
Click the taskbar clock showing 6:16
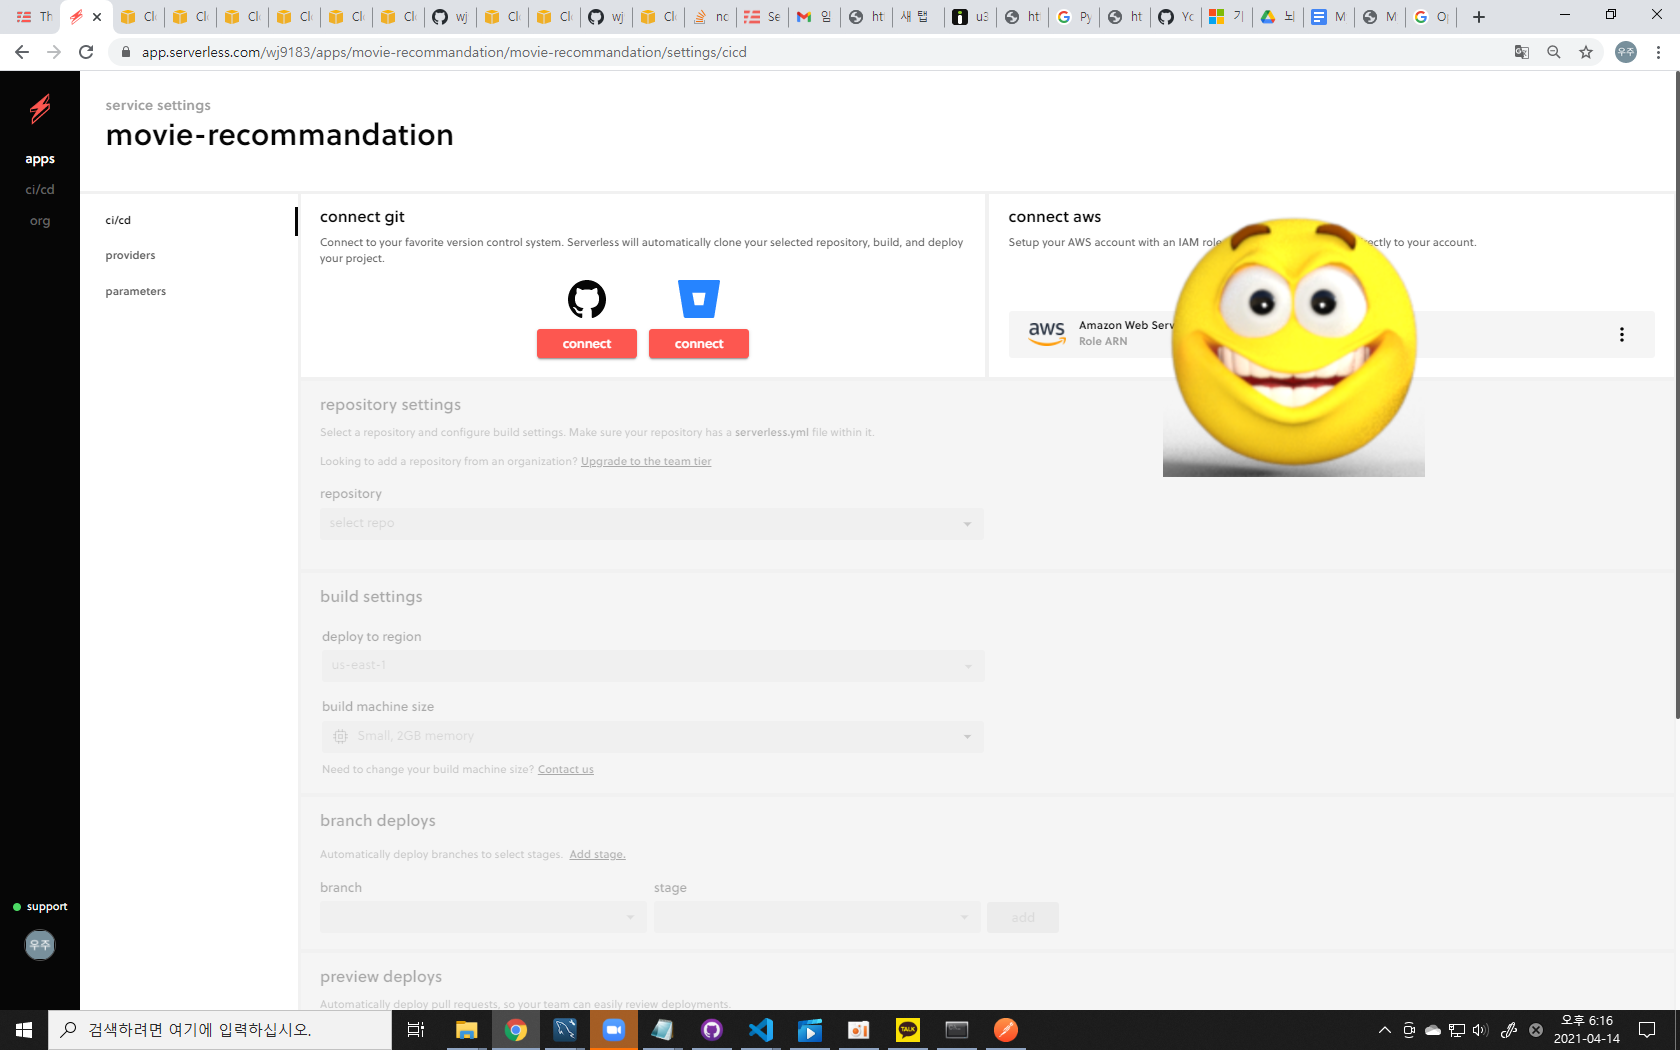tap(1587, 1030)
